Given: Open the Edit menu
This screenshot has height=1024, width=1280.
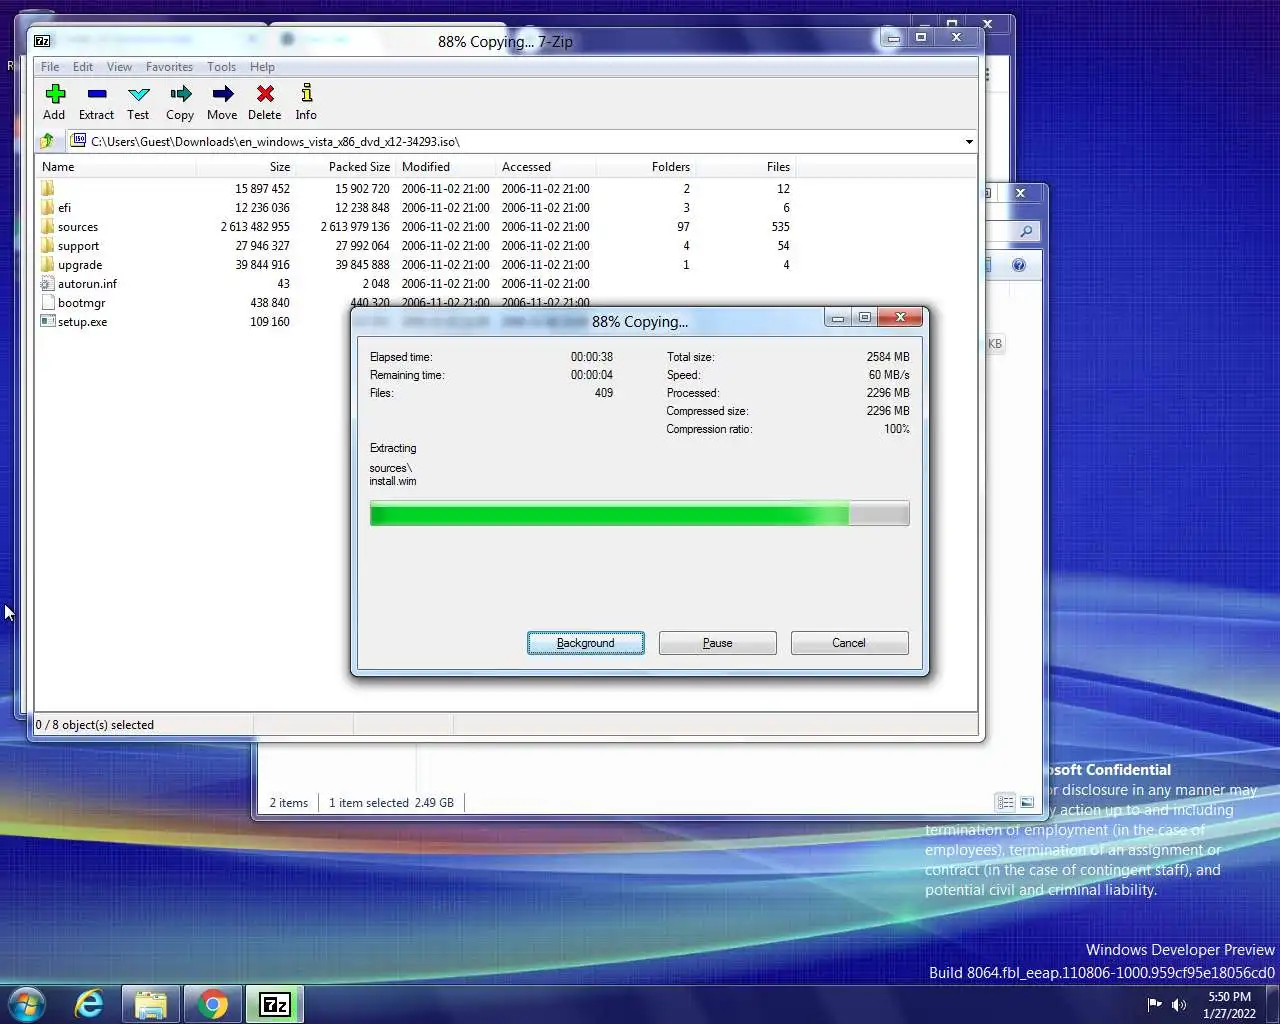Looking at the screenshot, I should (x=83, y=67).
